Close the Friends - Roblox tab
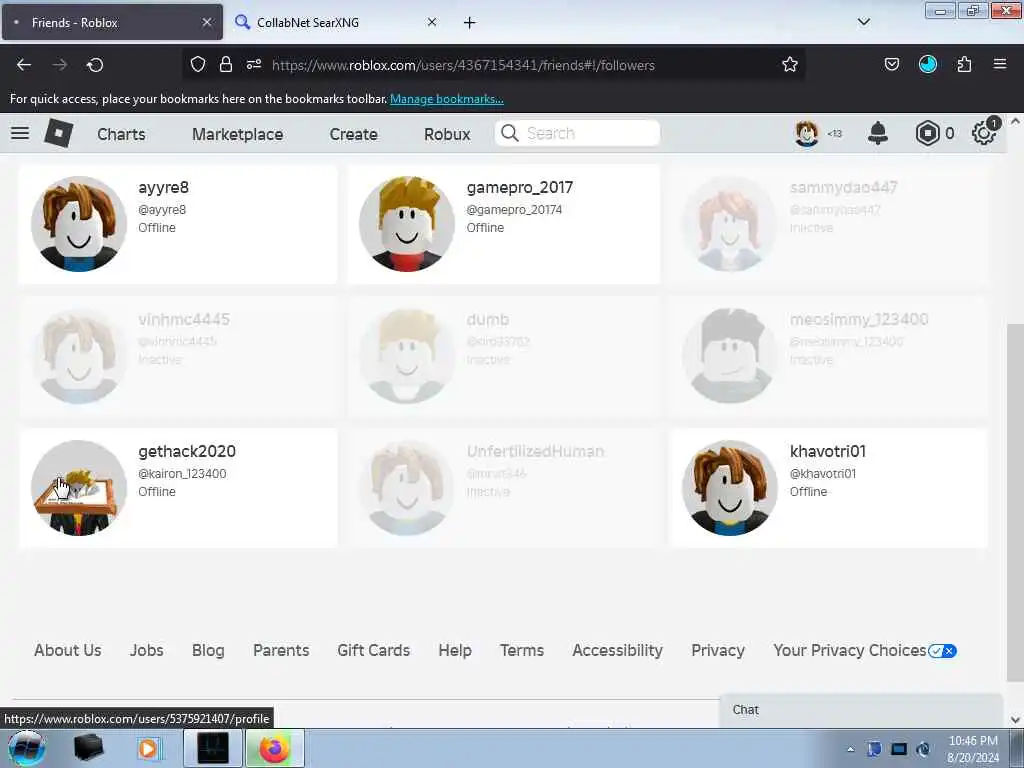The height and width of the screenshot is (768, 1024). click(207, 22)
